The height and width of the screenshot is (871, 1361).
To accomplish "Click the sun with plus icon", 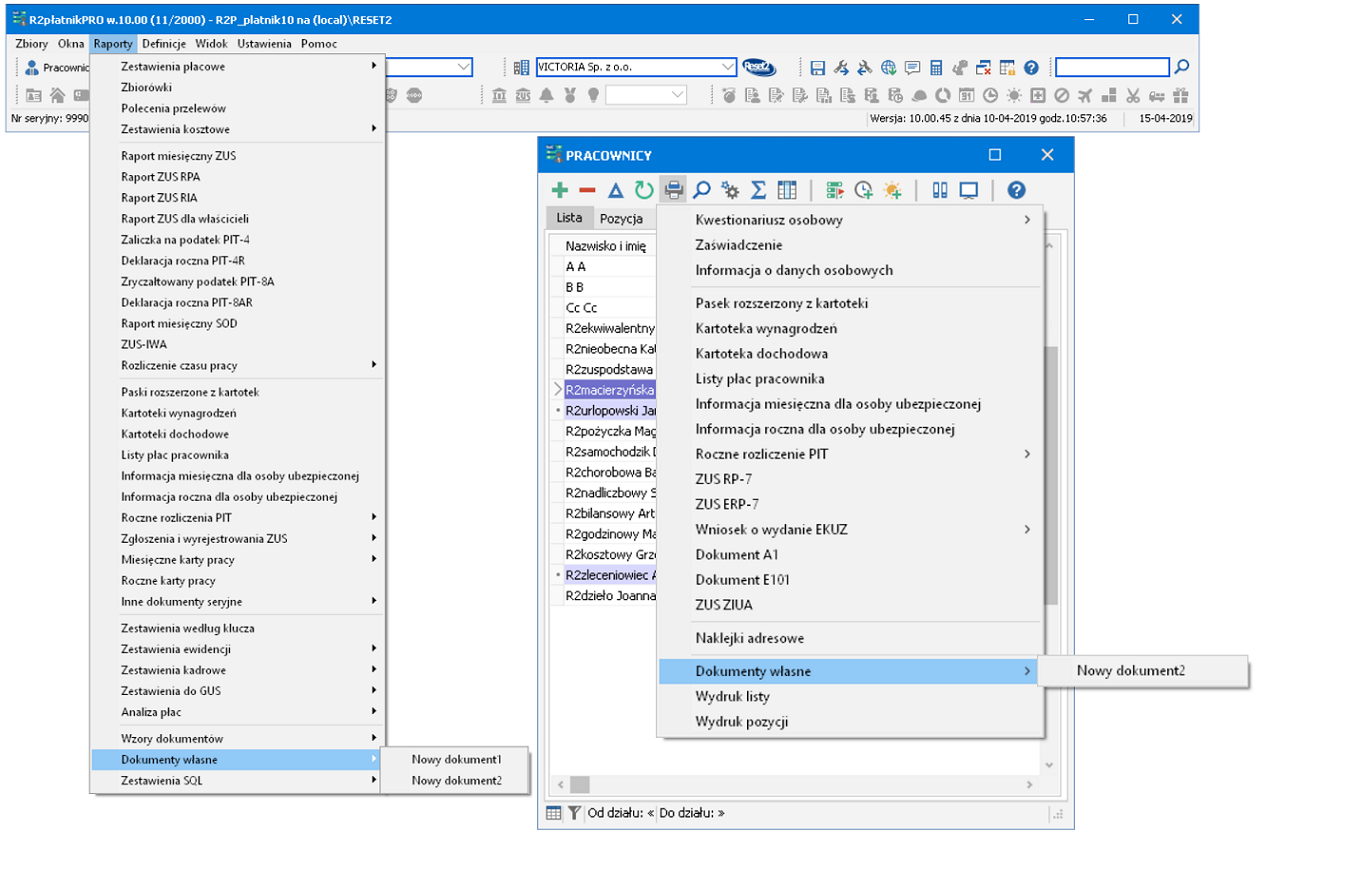I will [891, 190].
